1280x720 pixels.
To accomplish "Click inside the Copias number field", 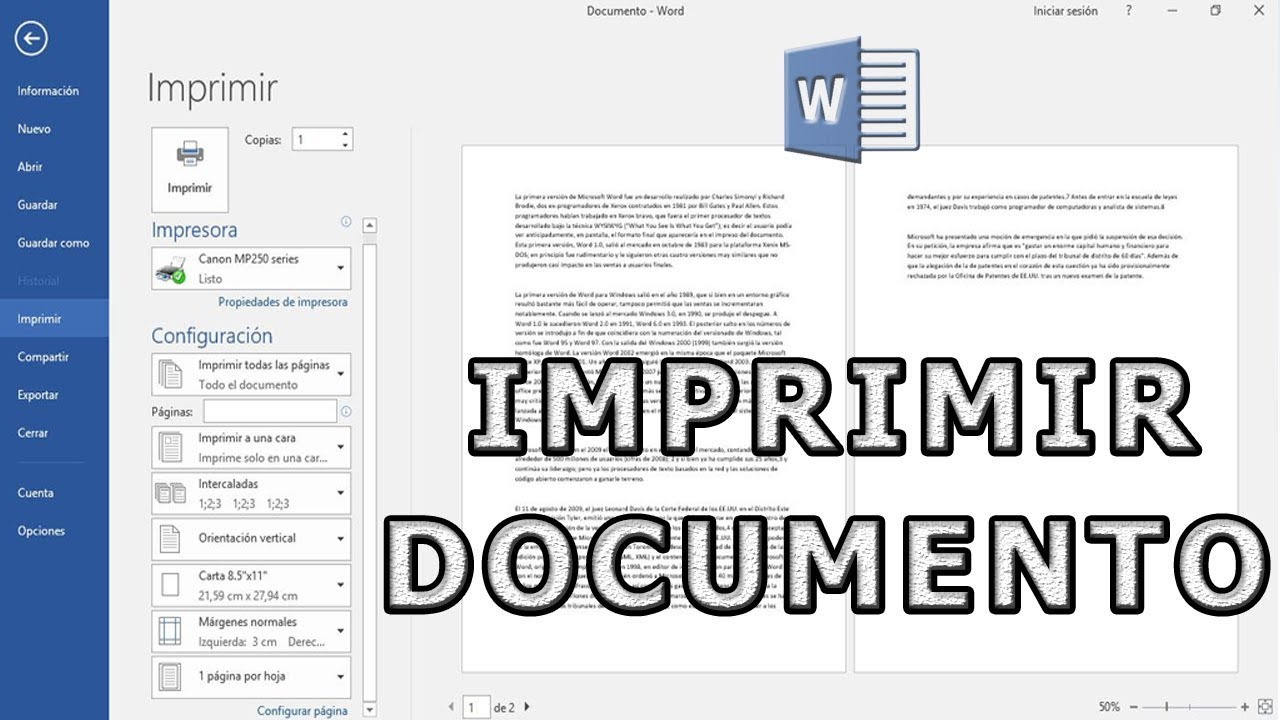I will pyautogui.click(x=315, y=140).
